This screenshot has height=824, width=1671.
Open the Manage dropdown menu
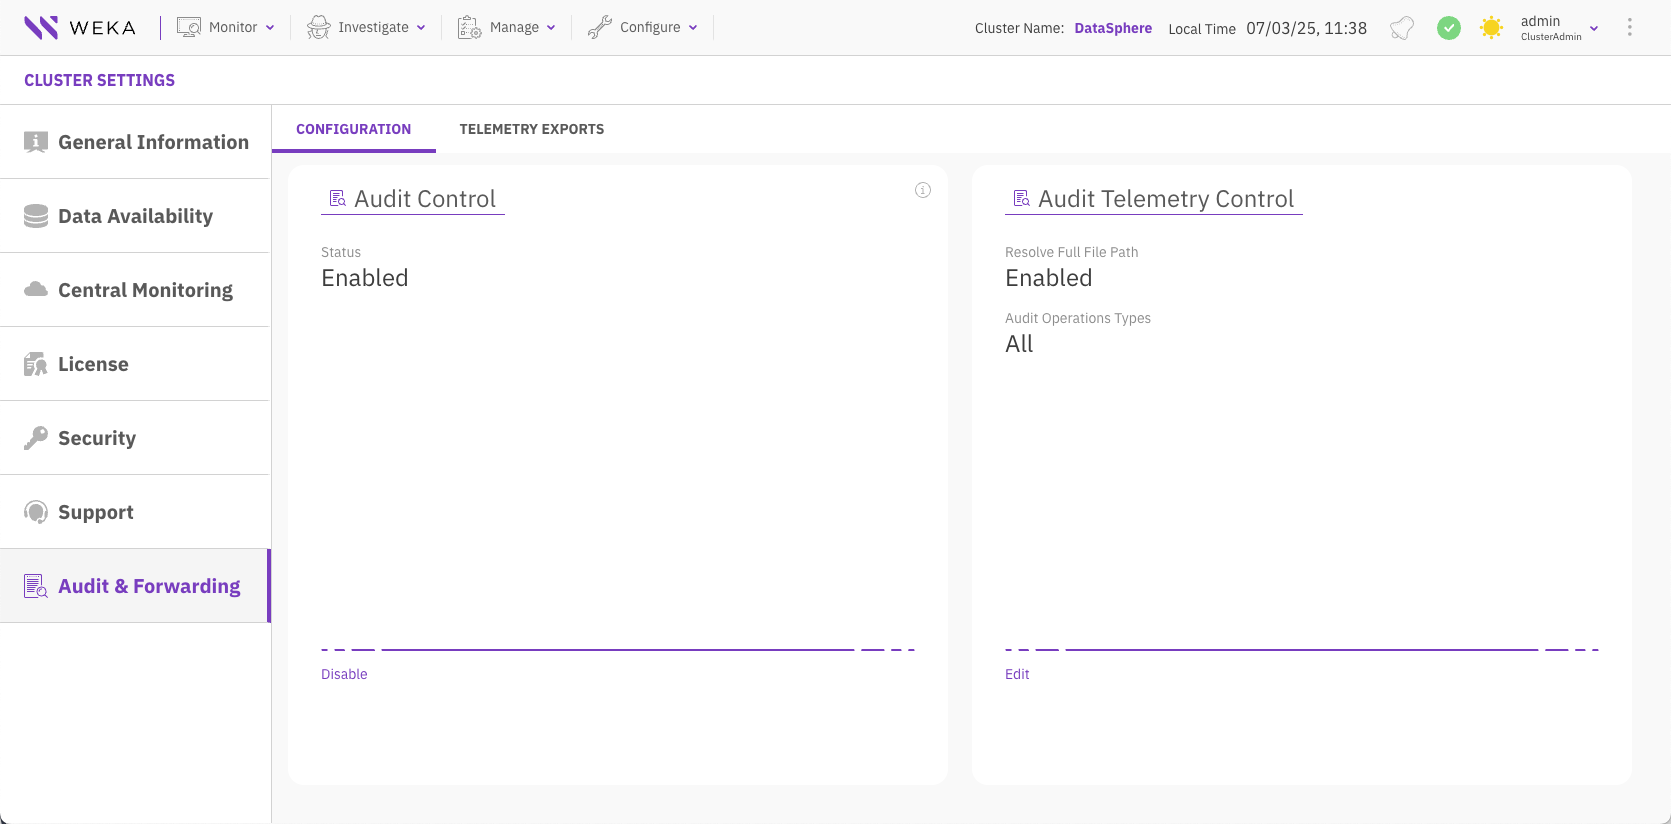(506, 28)
